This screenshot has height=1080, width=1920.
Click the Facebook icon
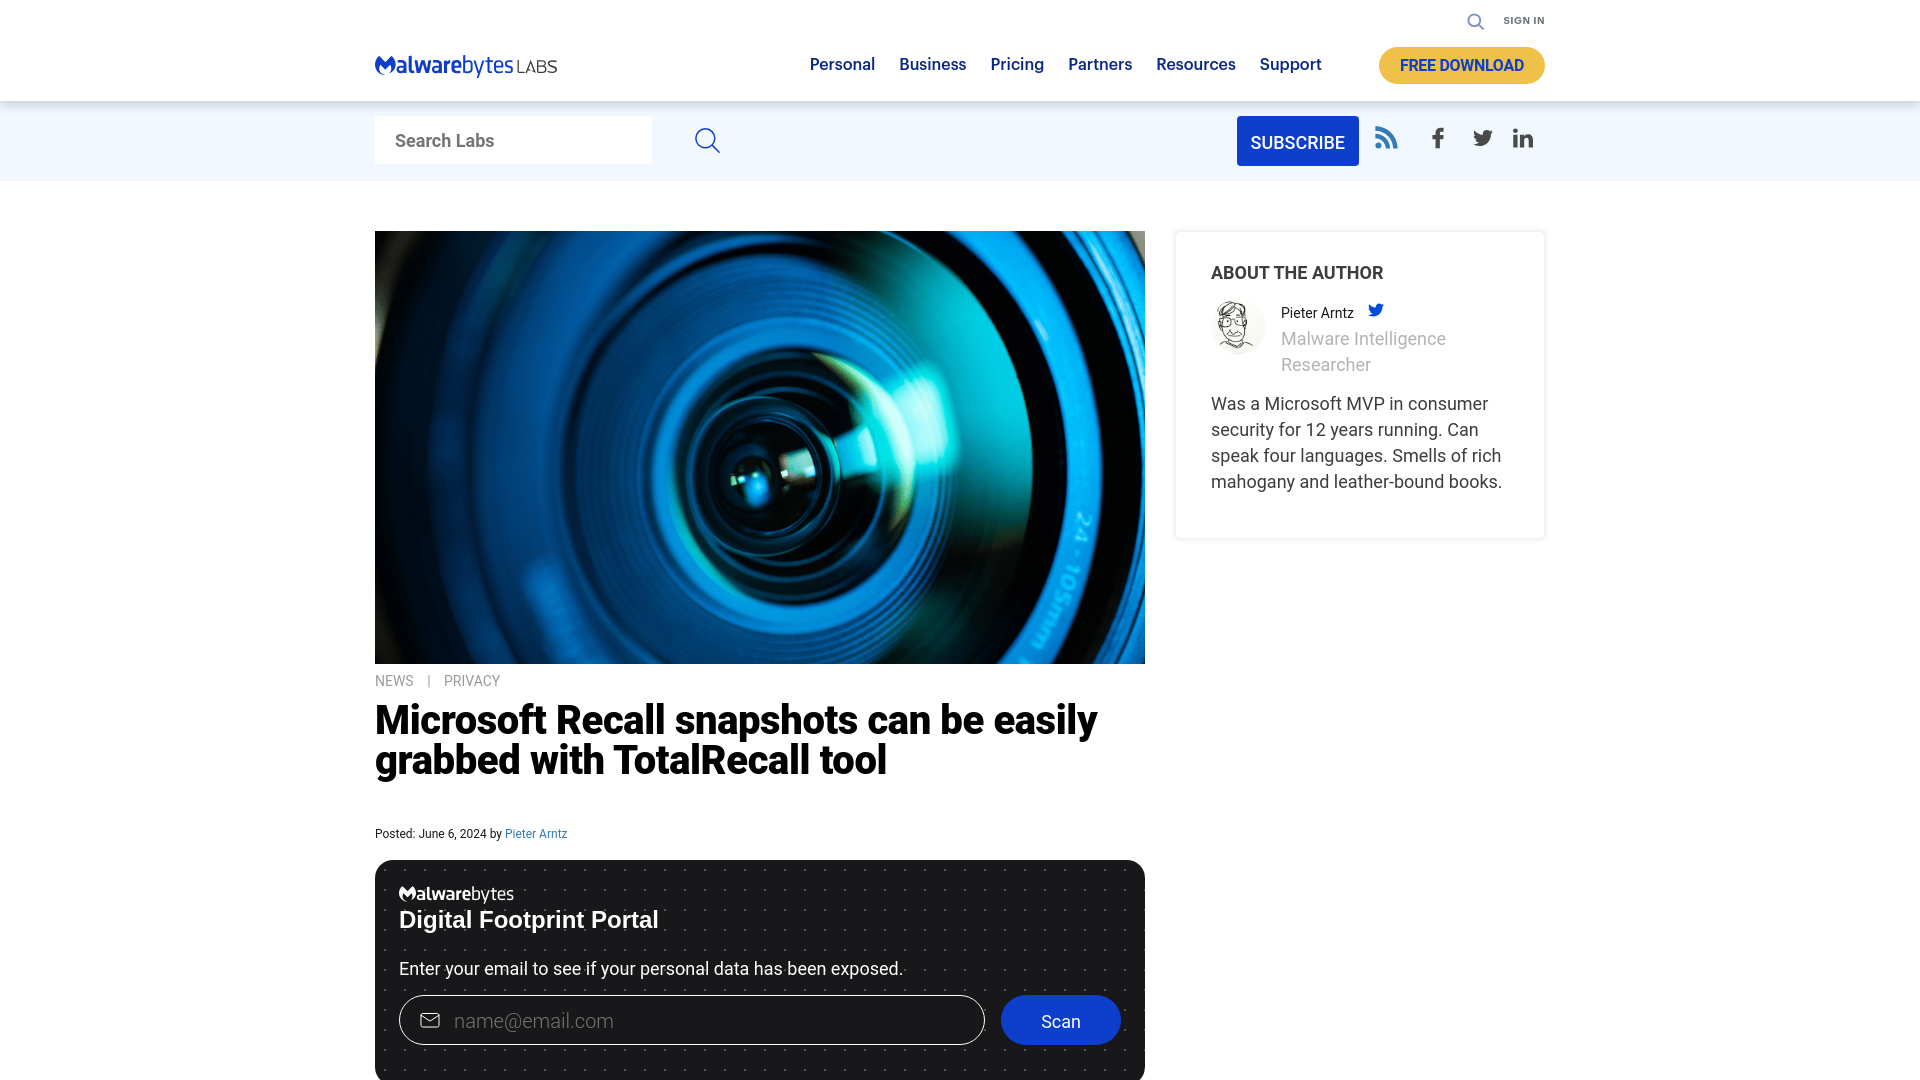pos(1437,138)
